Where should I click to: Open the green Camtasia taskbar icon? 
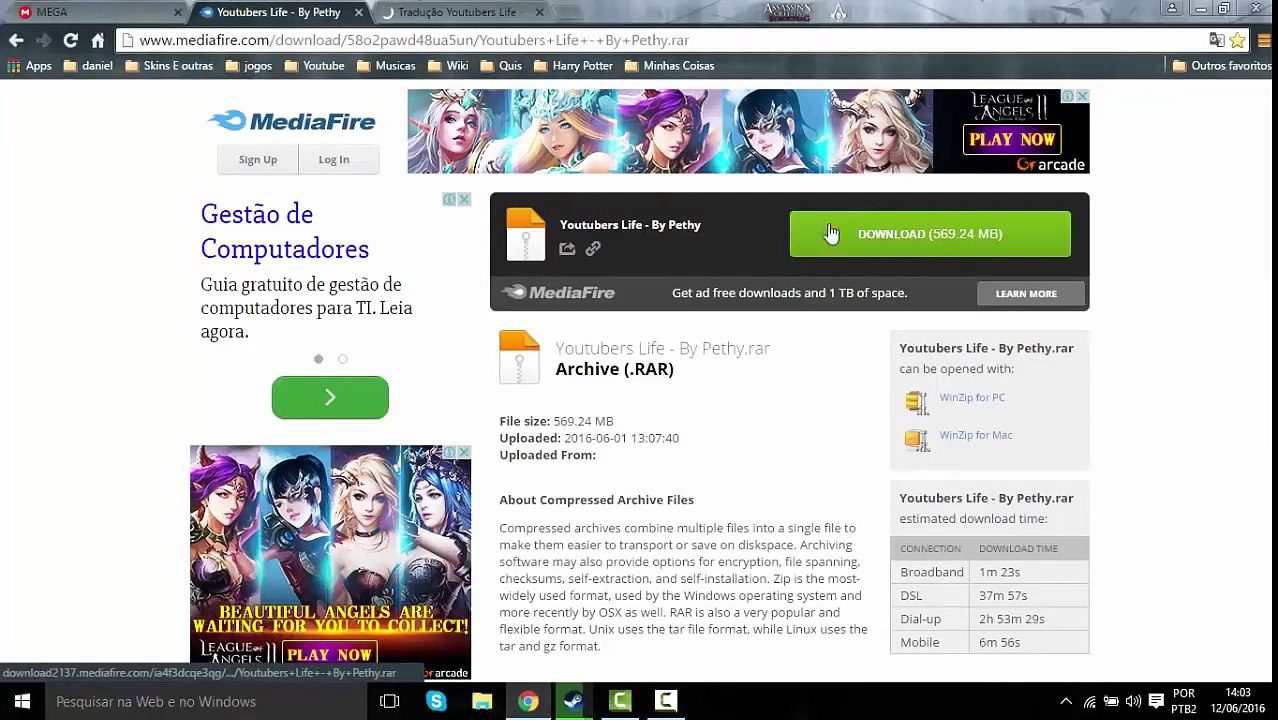point(620,702)
